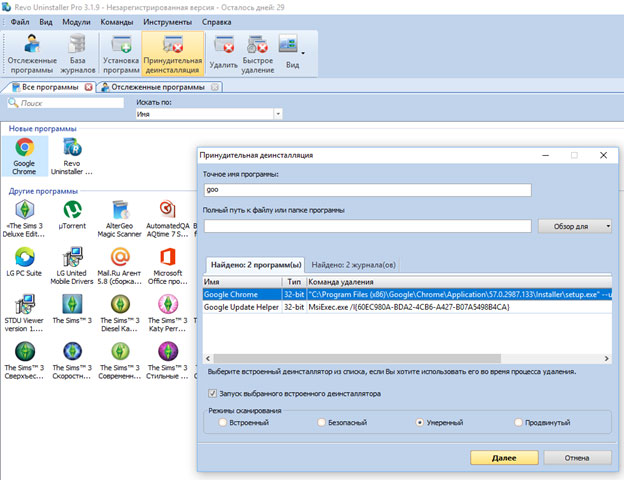Open the Вид menu
This screenshot has width=624, height=480.
coord(46,22)
